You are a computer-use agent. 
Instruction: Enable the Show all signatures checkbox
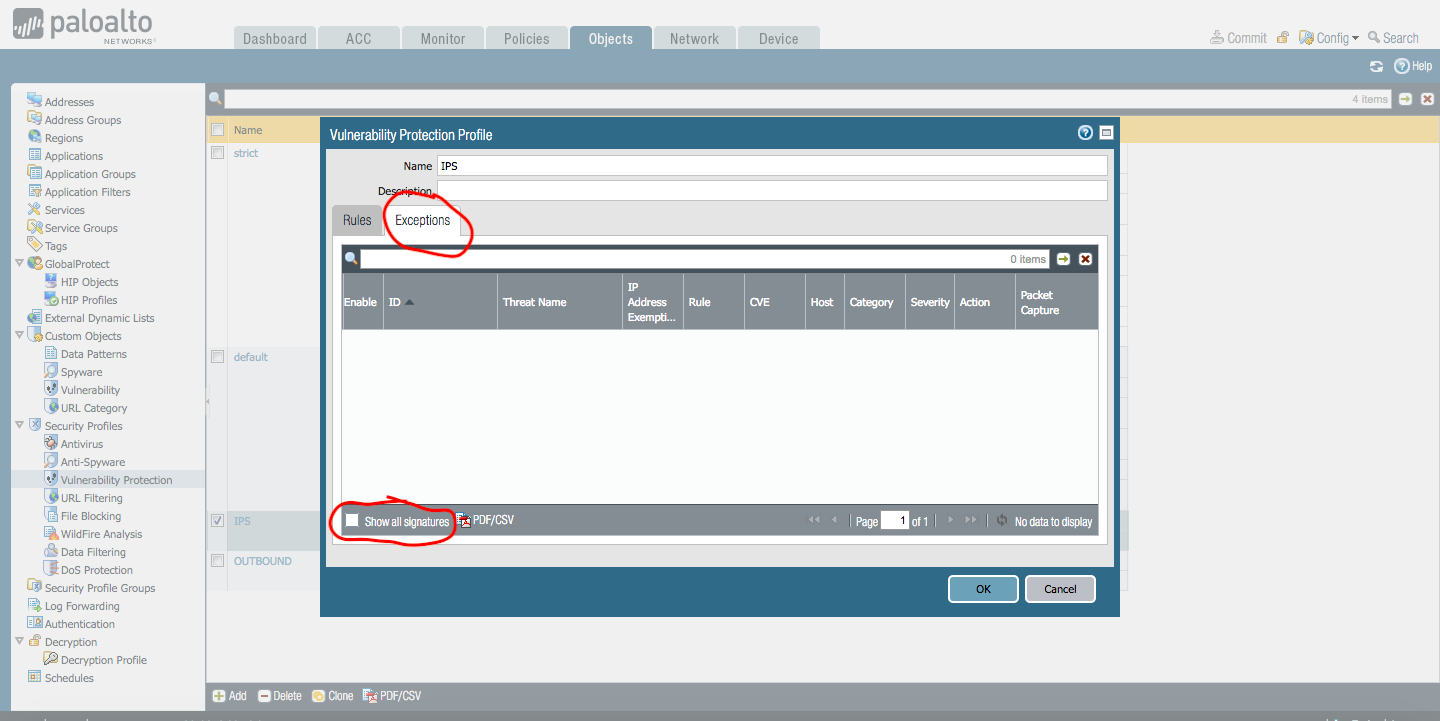click(352, 521)
